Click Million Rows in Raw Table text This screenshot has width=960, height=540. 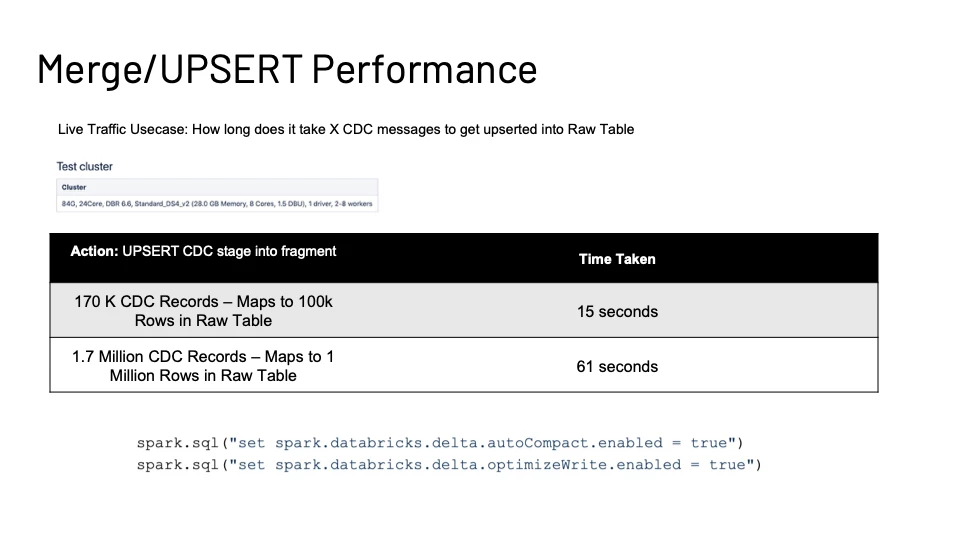tap(203, 375)
